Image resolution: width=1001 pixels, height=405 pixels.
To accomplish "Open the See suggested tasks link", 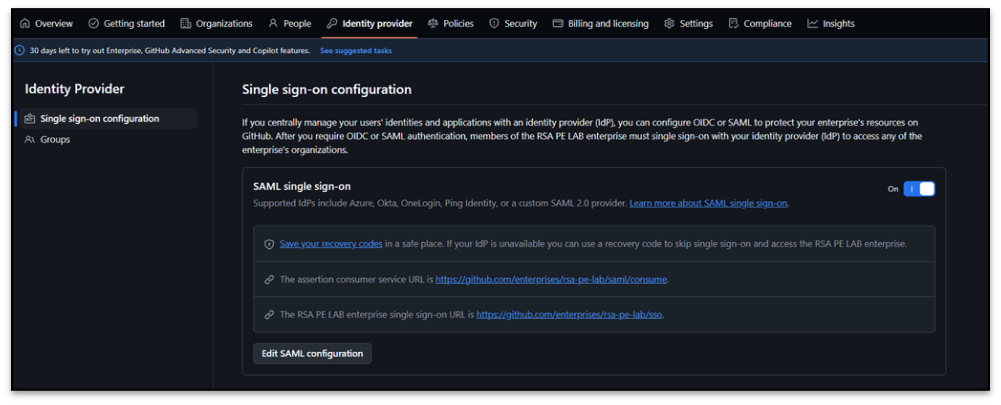I will pos(355,50).
